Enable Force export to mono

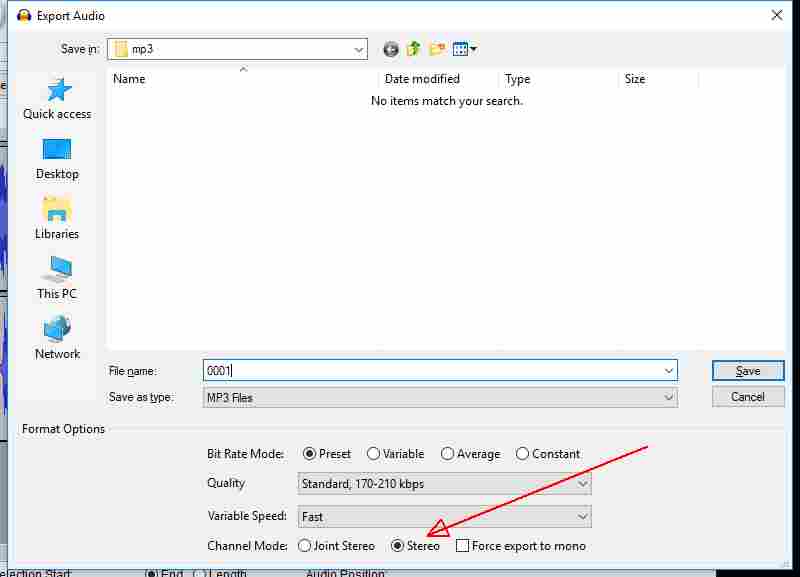click(462, 546)
